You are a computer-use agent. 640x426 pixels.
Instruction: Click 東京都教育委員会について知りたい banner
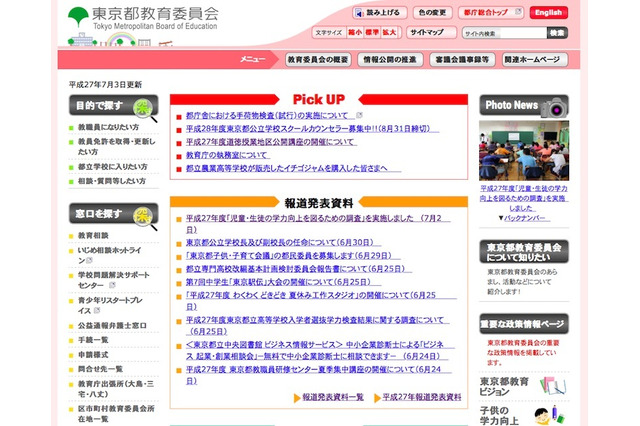[524, 252]
